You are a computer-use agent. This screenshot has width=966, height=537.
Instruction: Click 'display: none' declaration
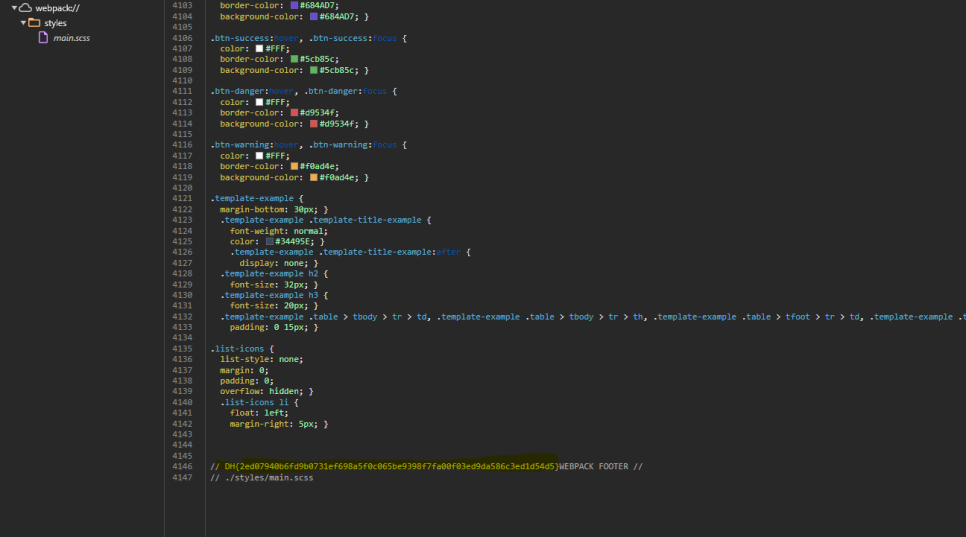click(276, 263)
